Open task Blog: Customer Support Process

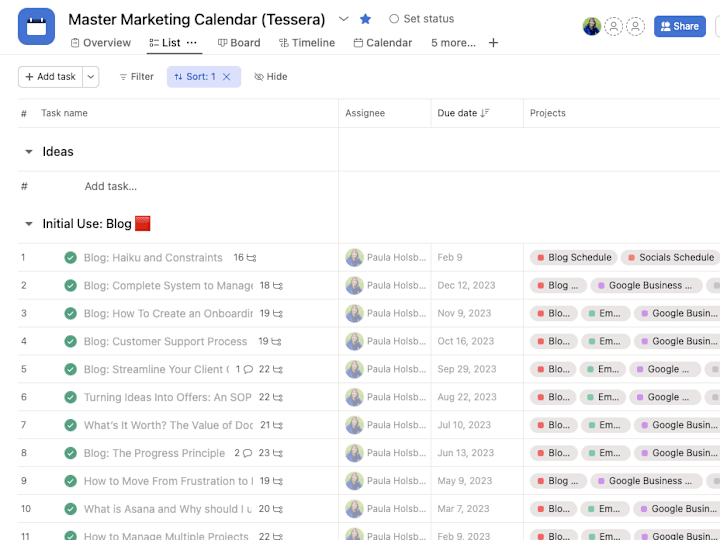[x=165, y=341]
